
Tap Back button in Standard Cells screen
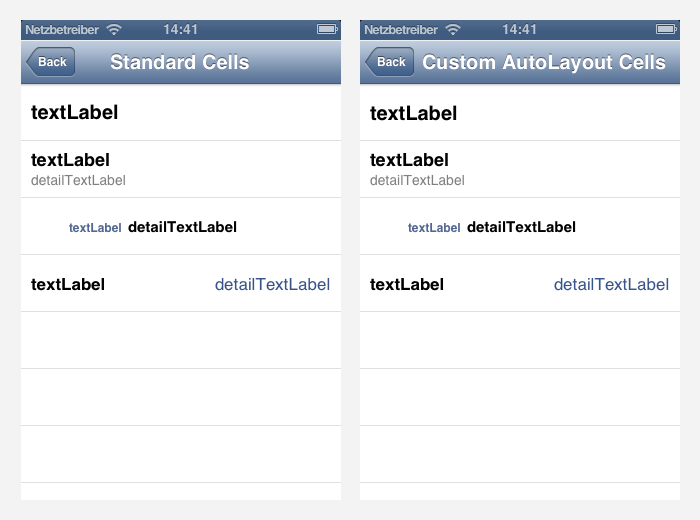(51, 62)
